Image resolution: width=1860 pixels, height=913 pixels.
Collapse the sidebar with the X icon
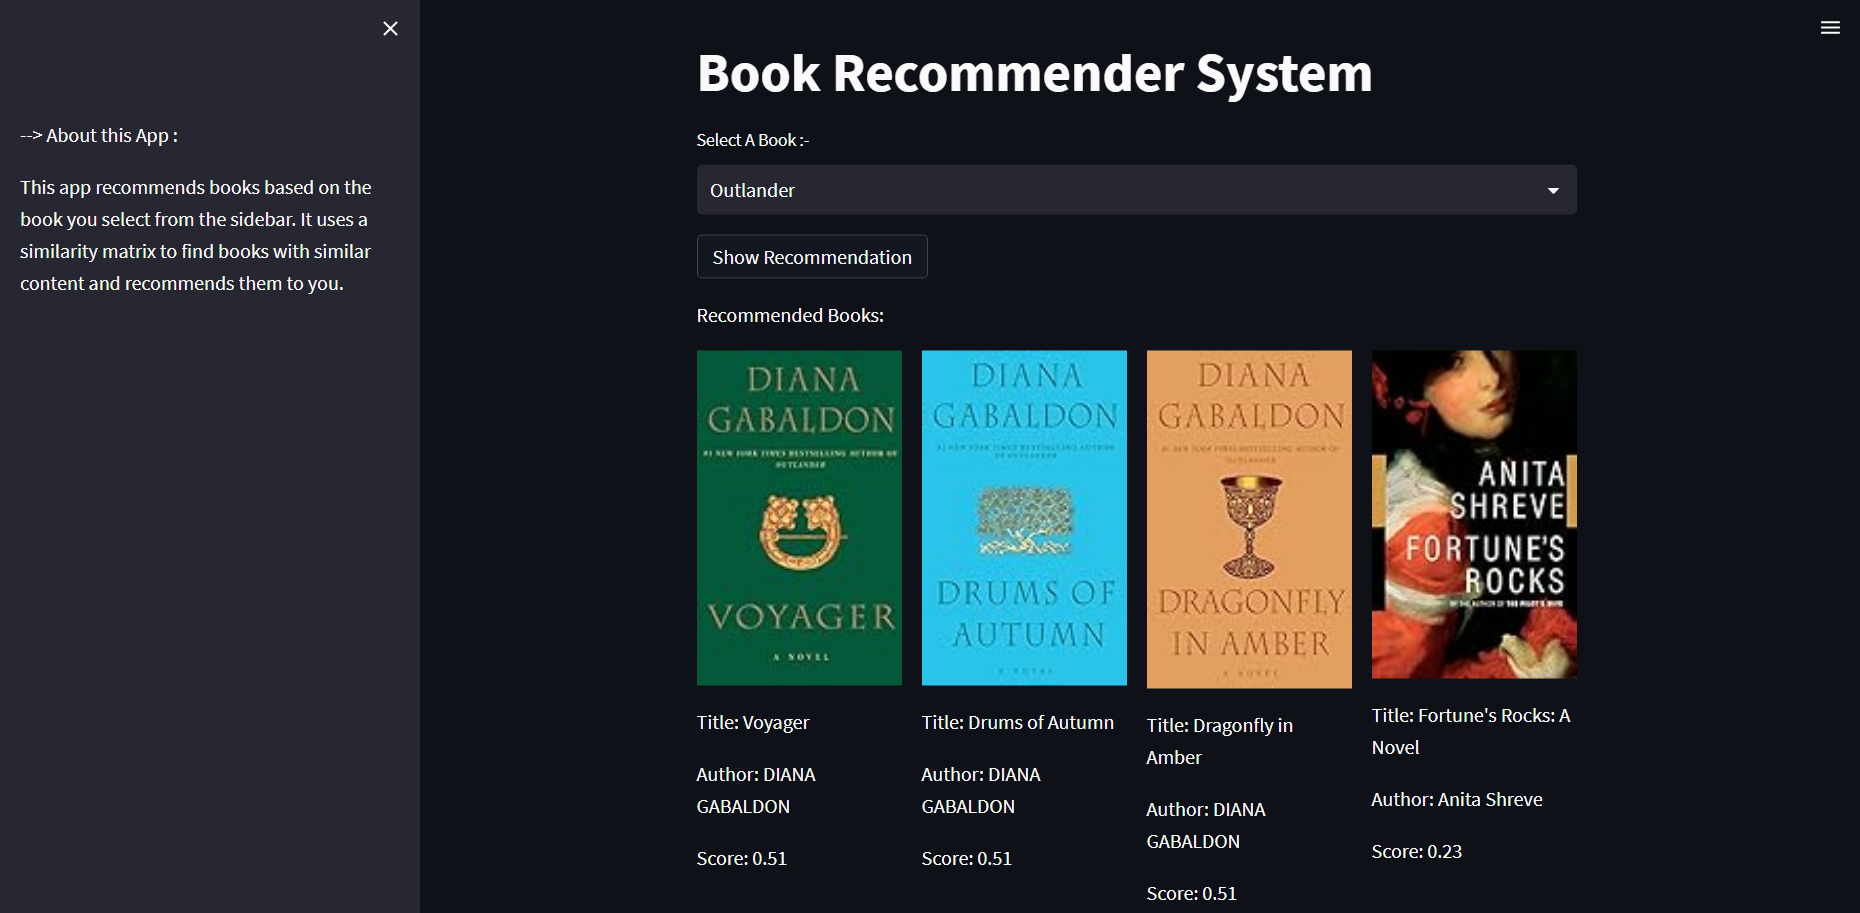[390, 28]
